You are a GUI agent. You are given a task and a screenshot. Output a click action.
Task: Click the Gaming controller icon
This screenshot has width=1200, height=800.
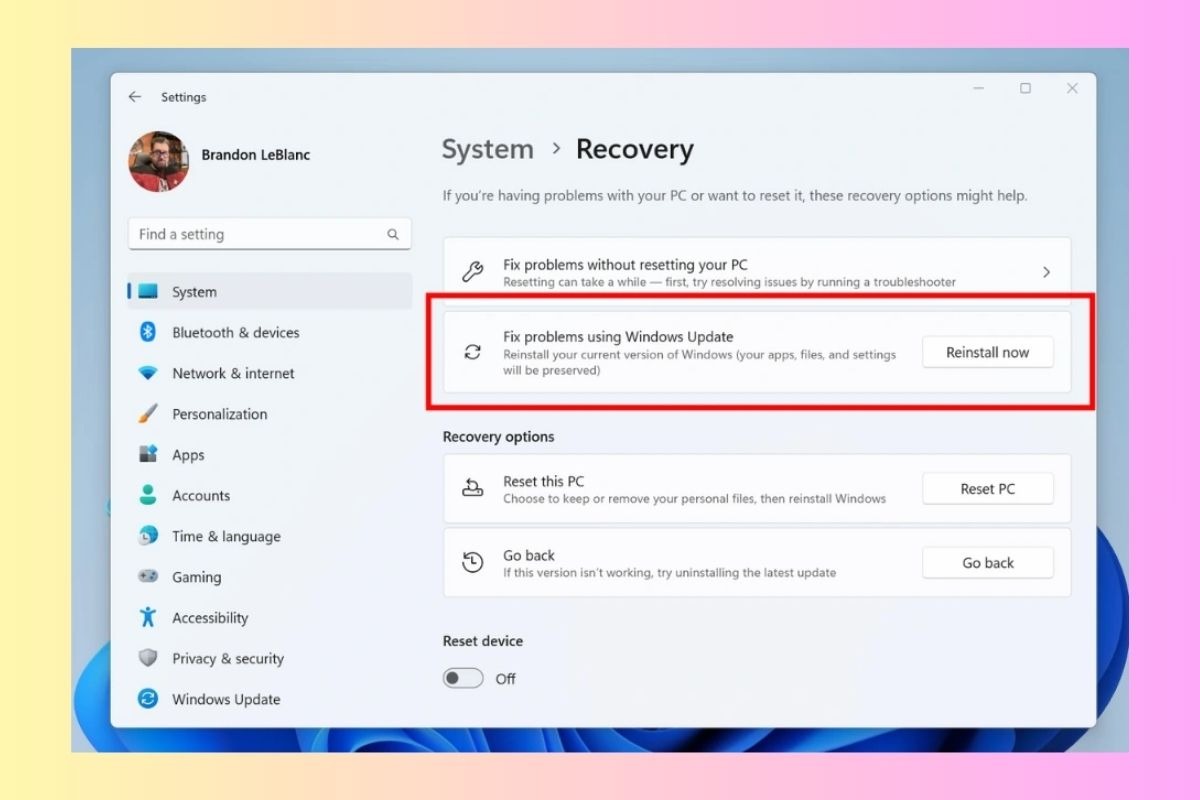[148, 577]
